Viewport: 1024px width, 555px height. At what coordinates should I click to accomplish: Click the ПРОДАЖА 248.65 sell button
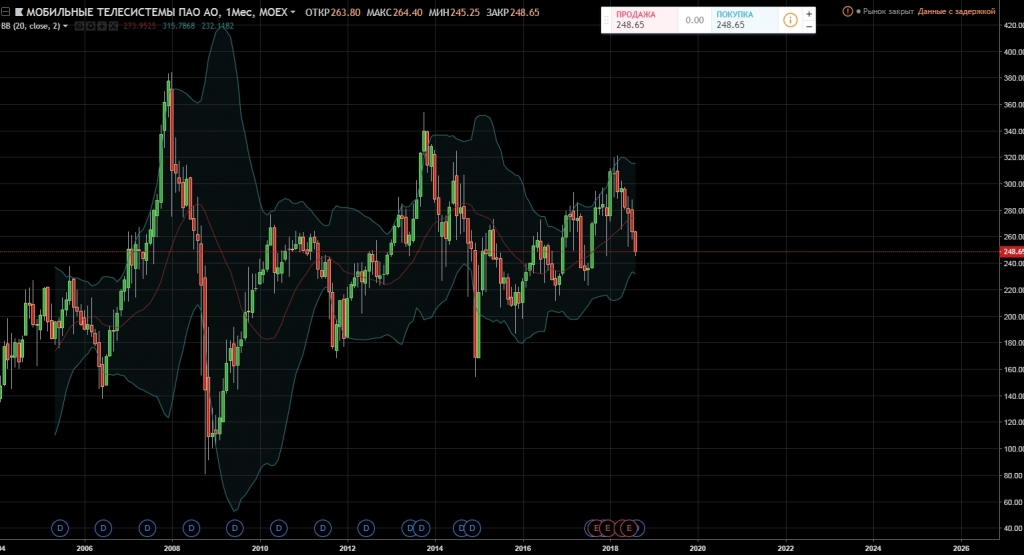[645, 20]
